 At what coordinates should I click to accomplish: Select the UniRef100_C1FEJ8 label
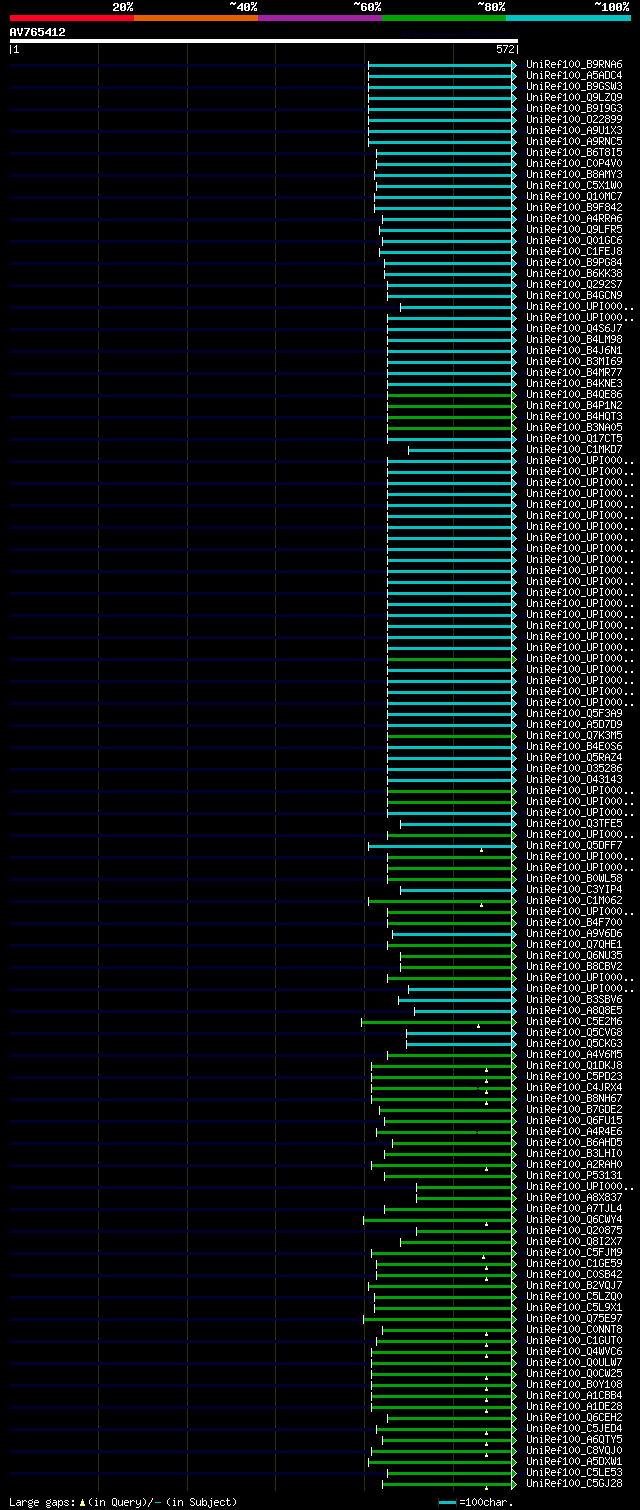(574, 252)
